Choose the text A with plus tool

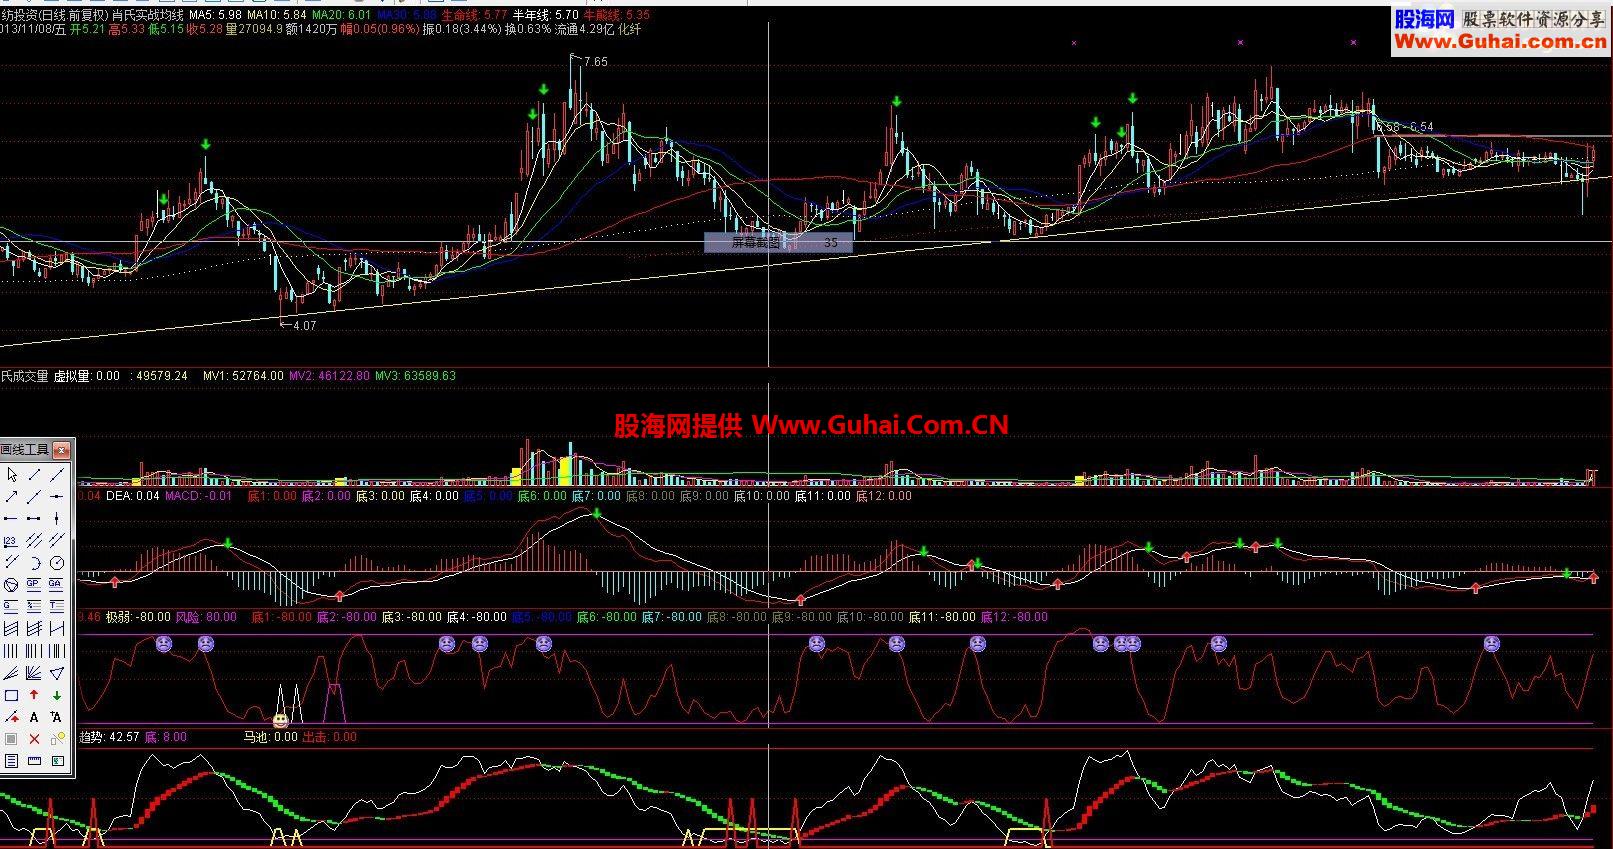tap(57, 716)
